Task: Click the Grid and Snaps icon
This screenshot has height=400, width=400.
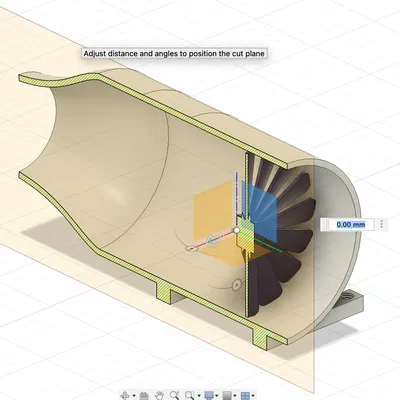Action: point(227,396)
